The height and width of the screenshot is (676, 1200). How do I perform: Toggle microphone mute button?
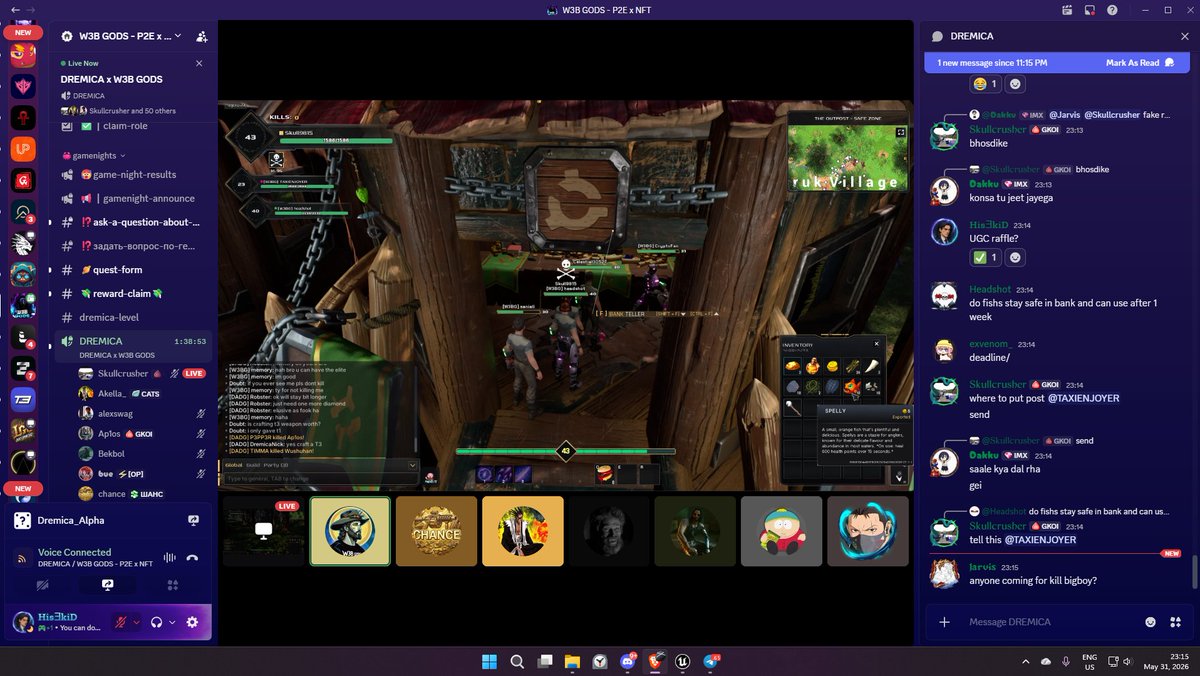pyautogui.click(x=121, y=622)
